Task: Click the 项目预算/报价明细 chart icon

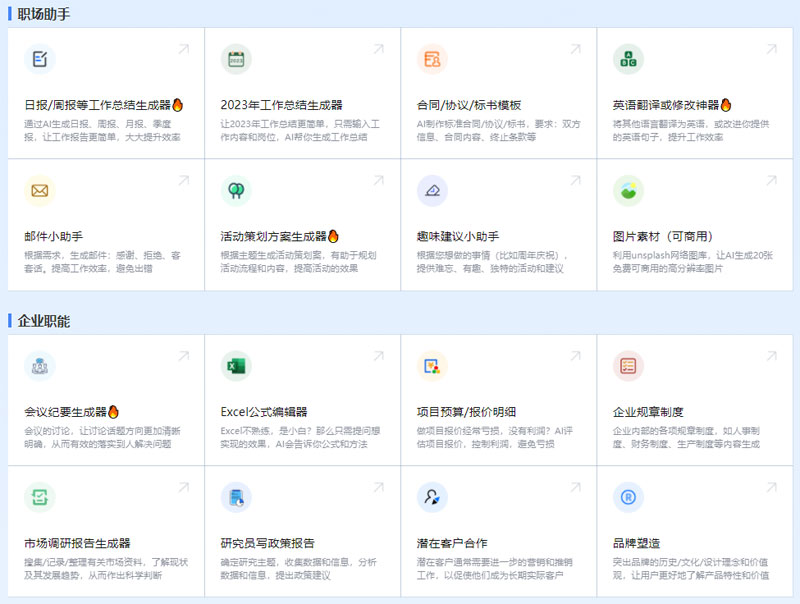Action: [432, 364]
